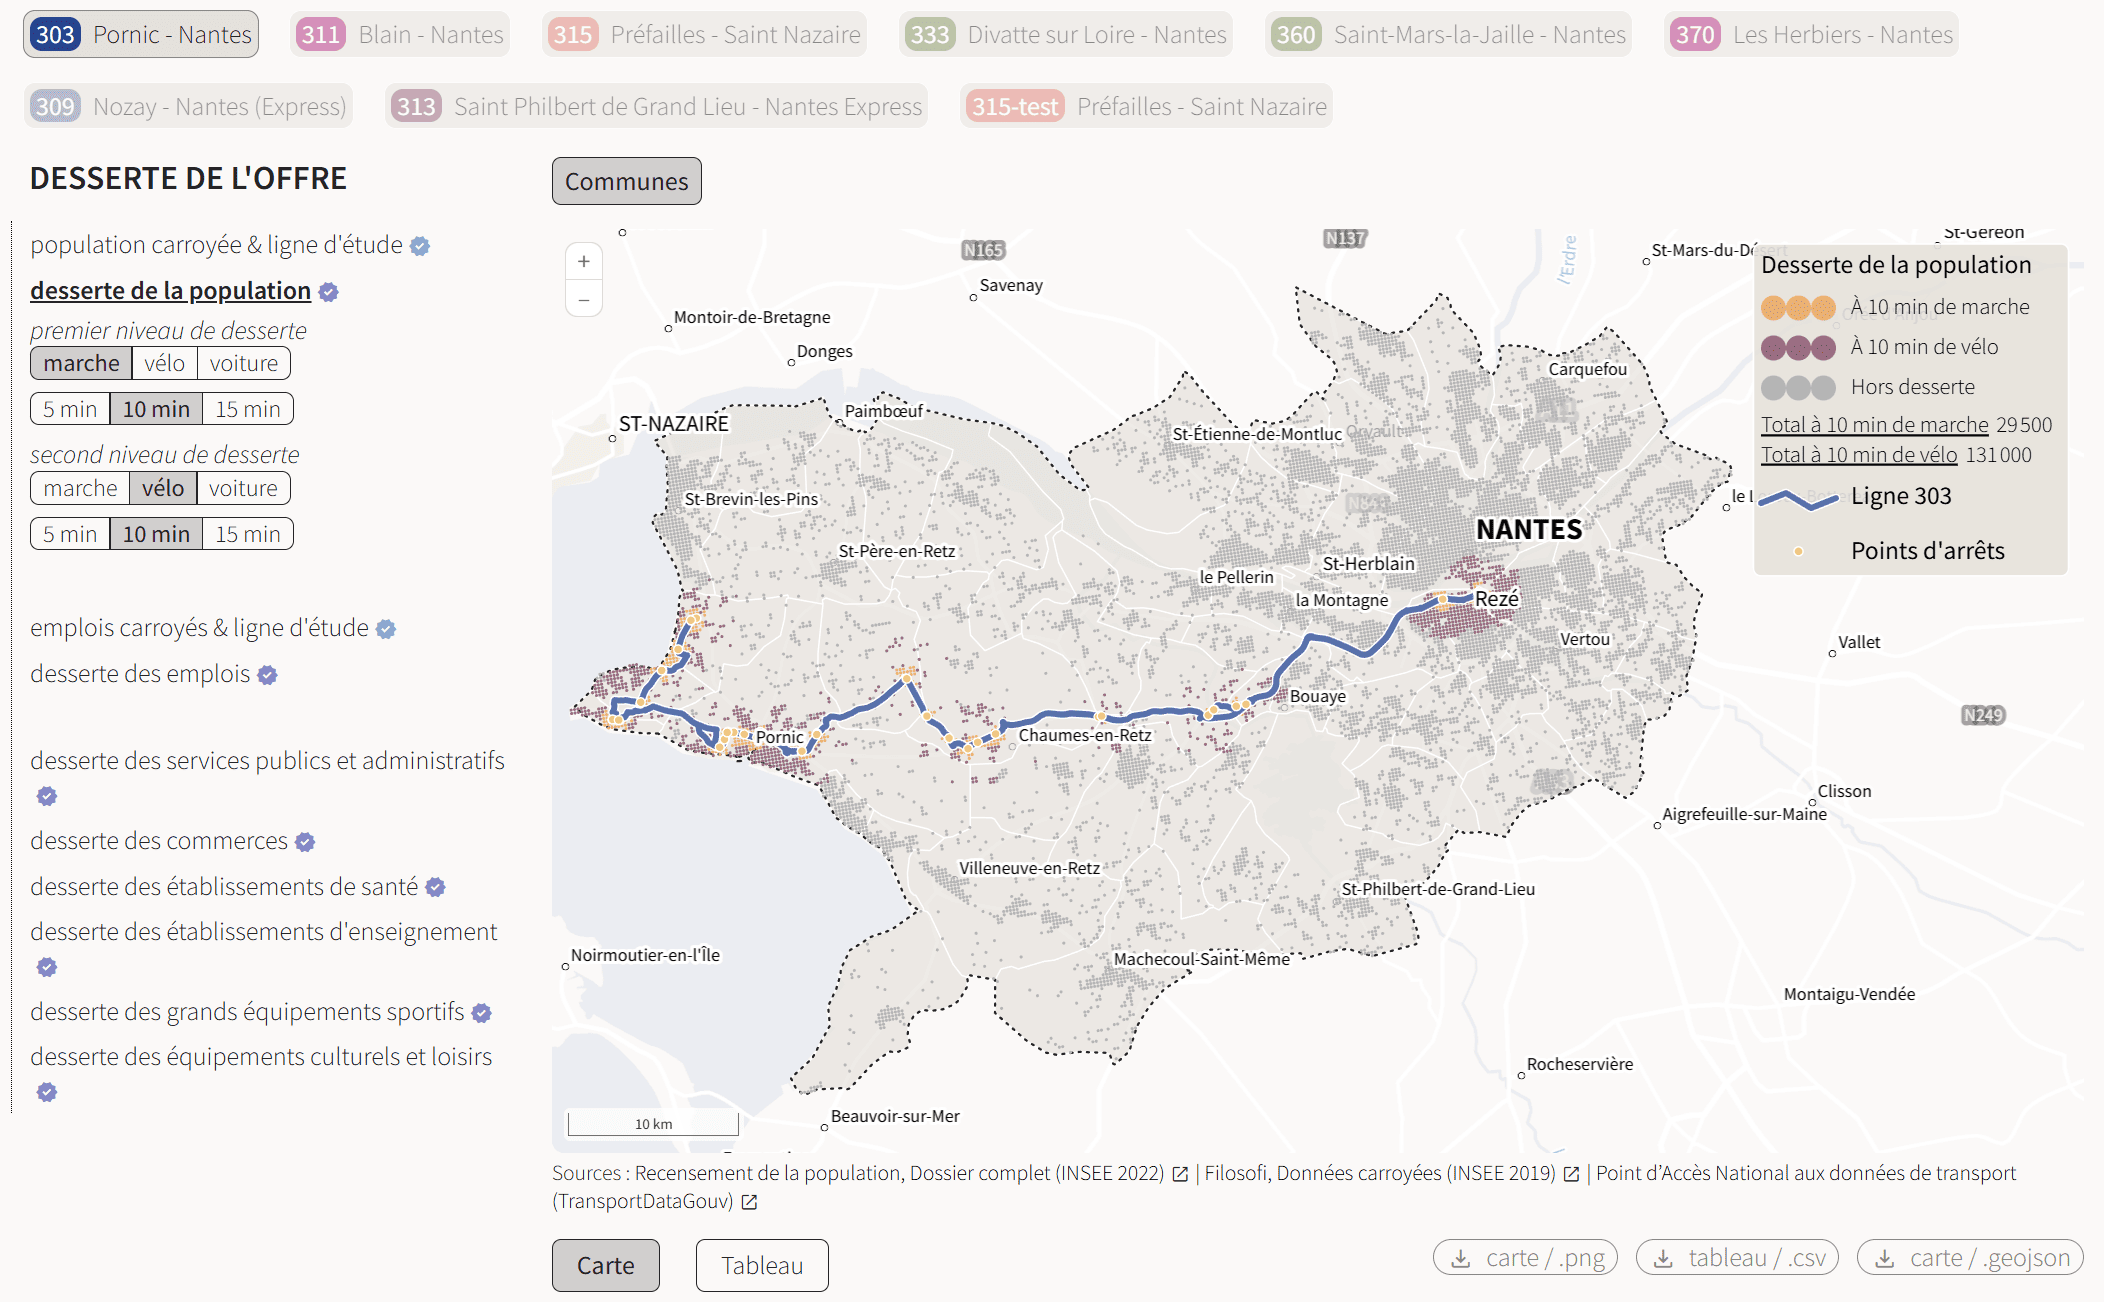Viewport: 2104px width, 1302px height.
Task: Click badge next to grands équipements sportifs
Action: point(481,1013)
